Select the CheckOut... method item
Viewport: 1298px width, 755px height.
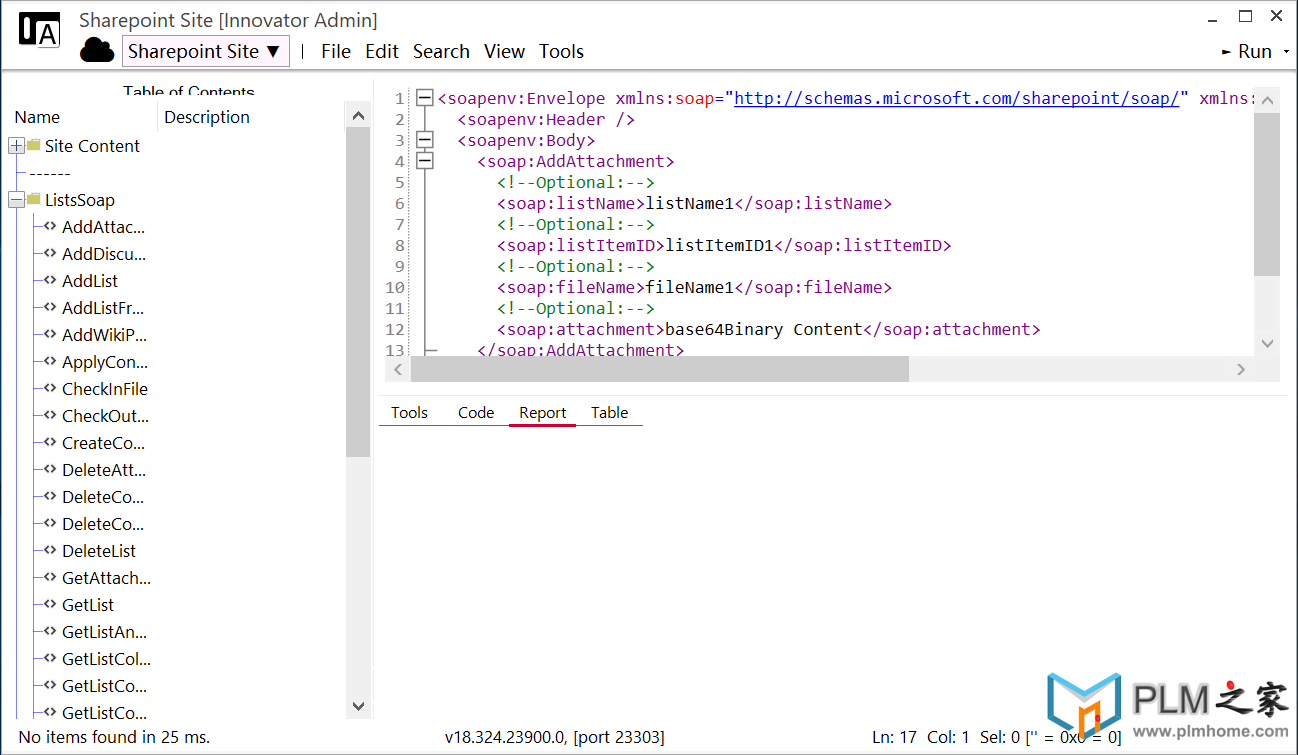105,416
